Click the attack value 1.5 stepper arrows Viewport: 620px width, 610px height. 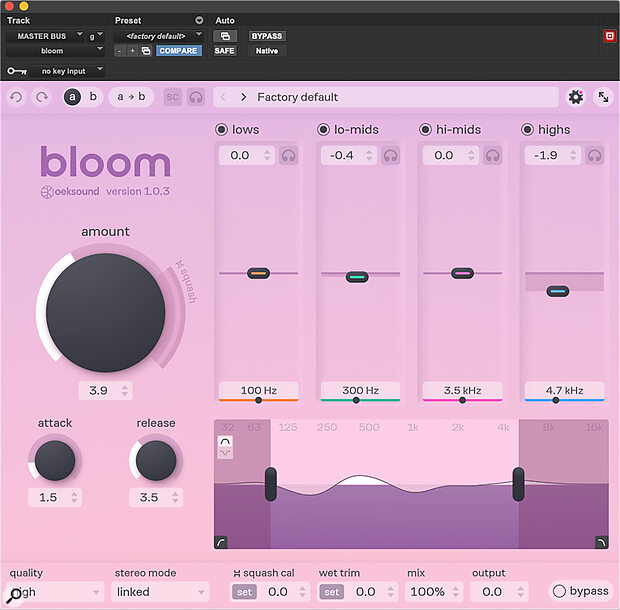[74, 497]
